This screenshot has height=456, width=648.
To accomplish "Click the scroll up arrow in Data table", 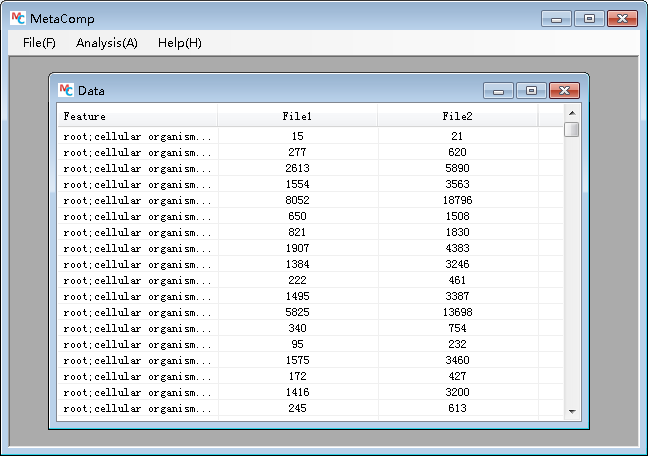I will click(571, 113).
